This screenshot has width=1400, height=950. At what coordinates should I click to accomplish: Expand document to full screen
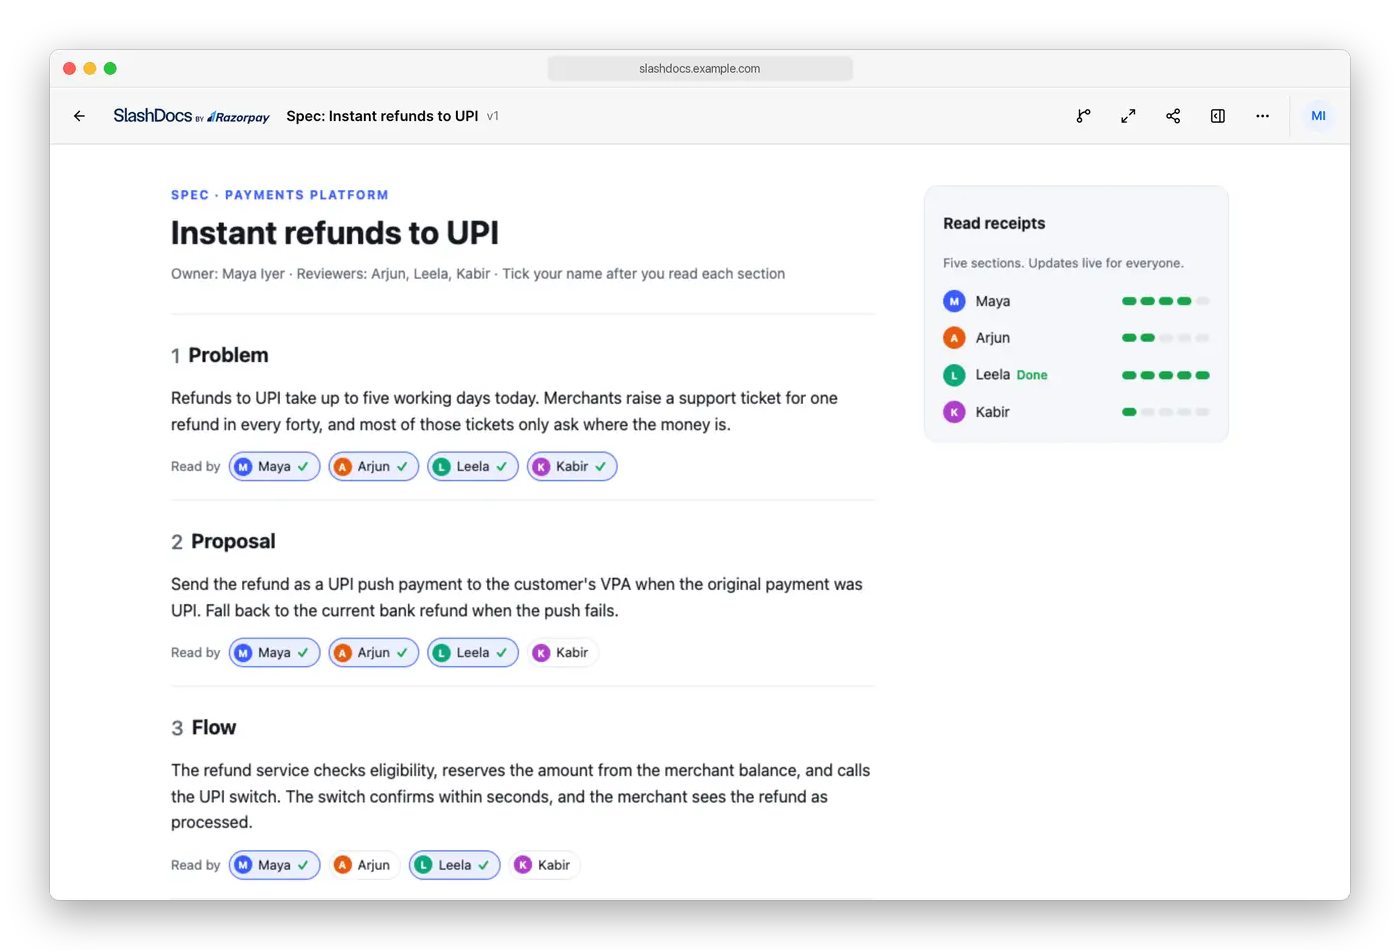coord(1128,116)
